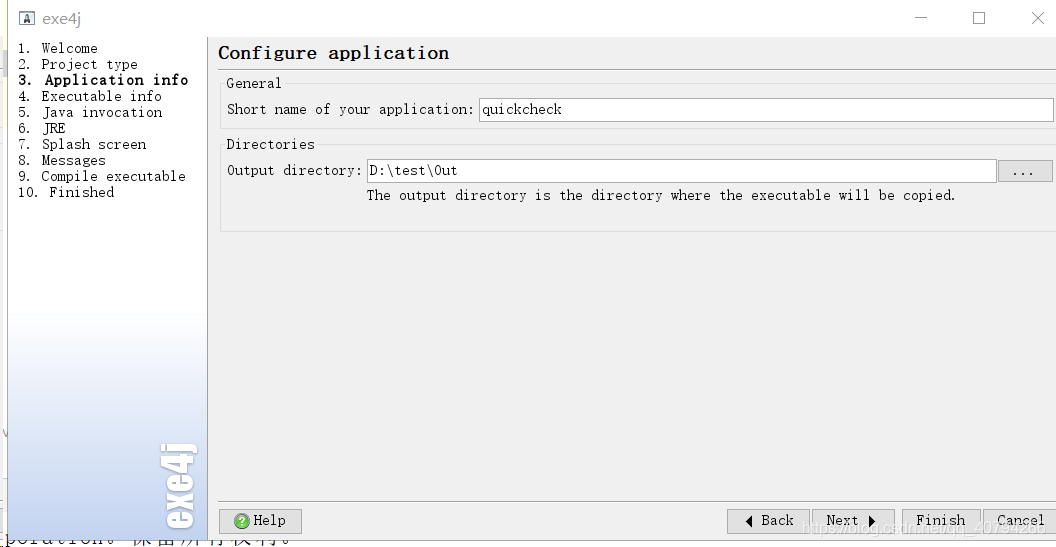The image size is (1056, 547).
Task: Select step 3 Application info
Action: pyautogui.click(x=103, y=80)
